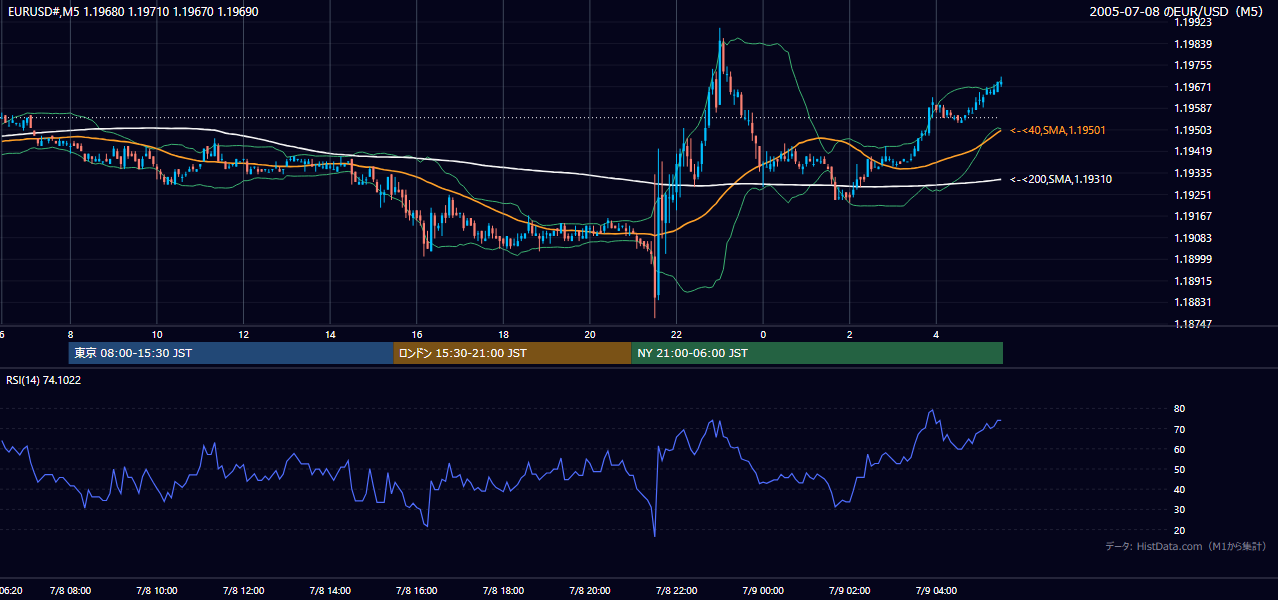The image size is (1278, 600).
Task: Click hour marker 12 under the price chart
Action: pyautogui.click(x=244, y=334)
